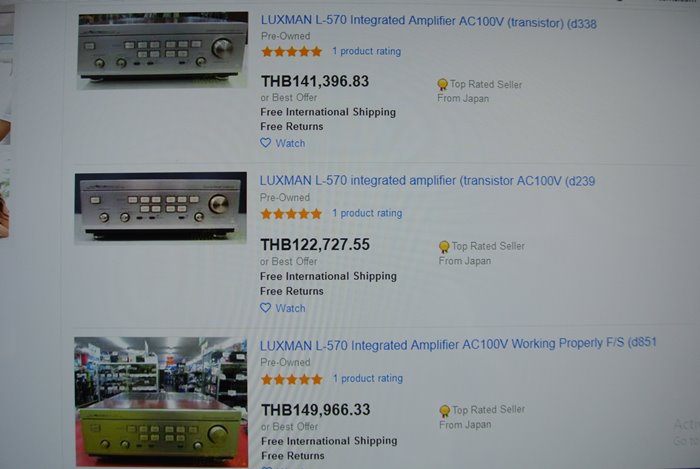Open LUXMAN L-570 Working Properly F/S listing
700x469 pixels.
(458, 344)
